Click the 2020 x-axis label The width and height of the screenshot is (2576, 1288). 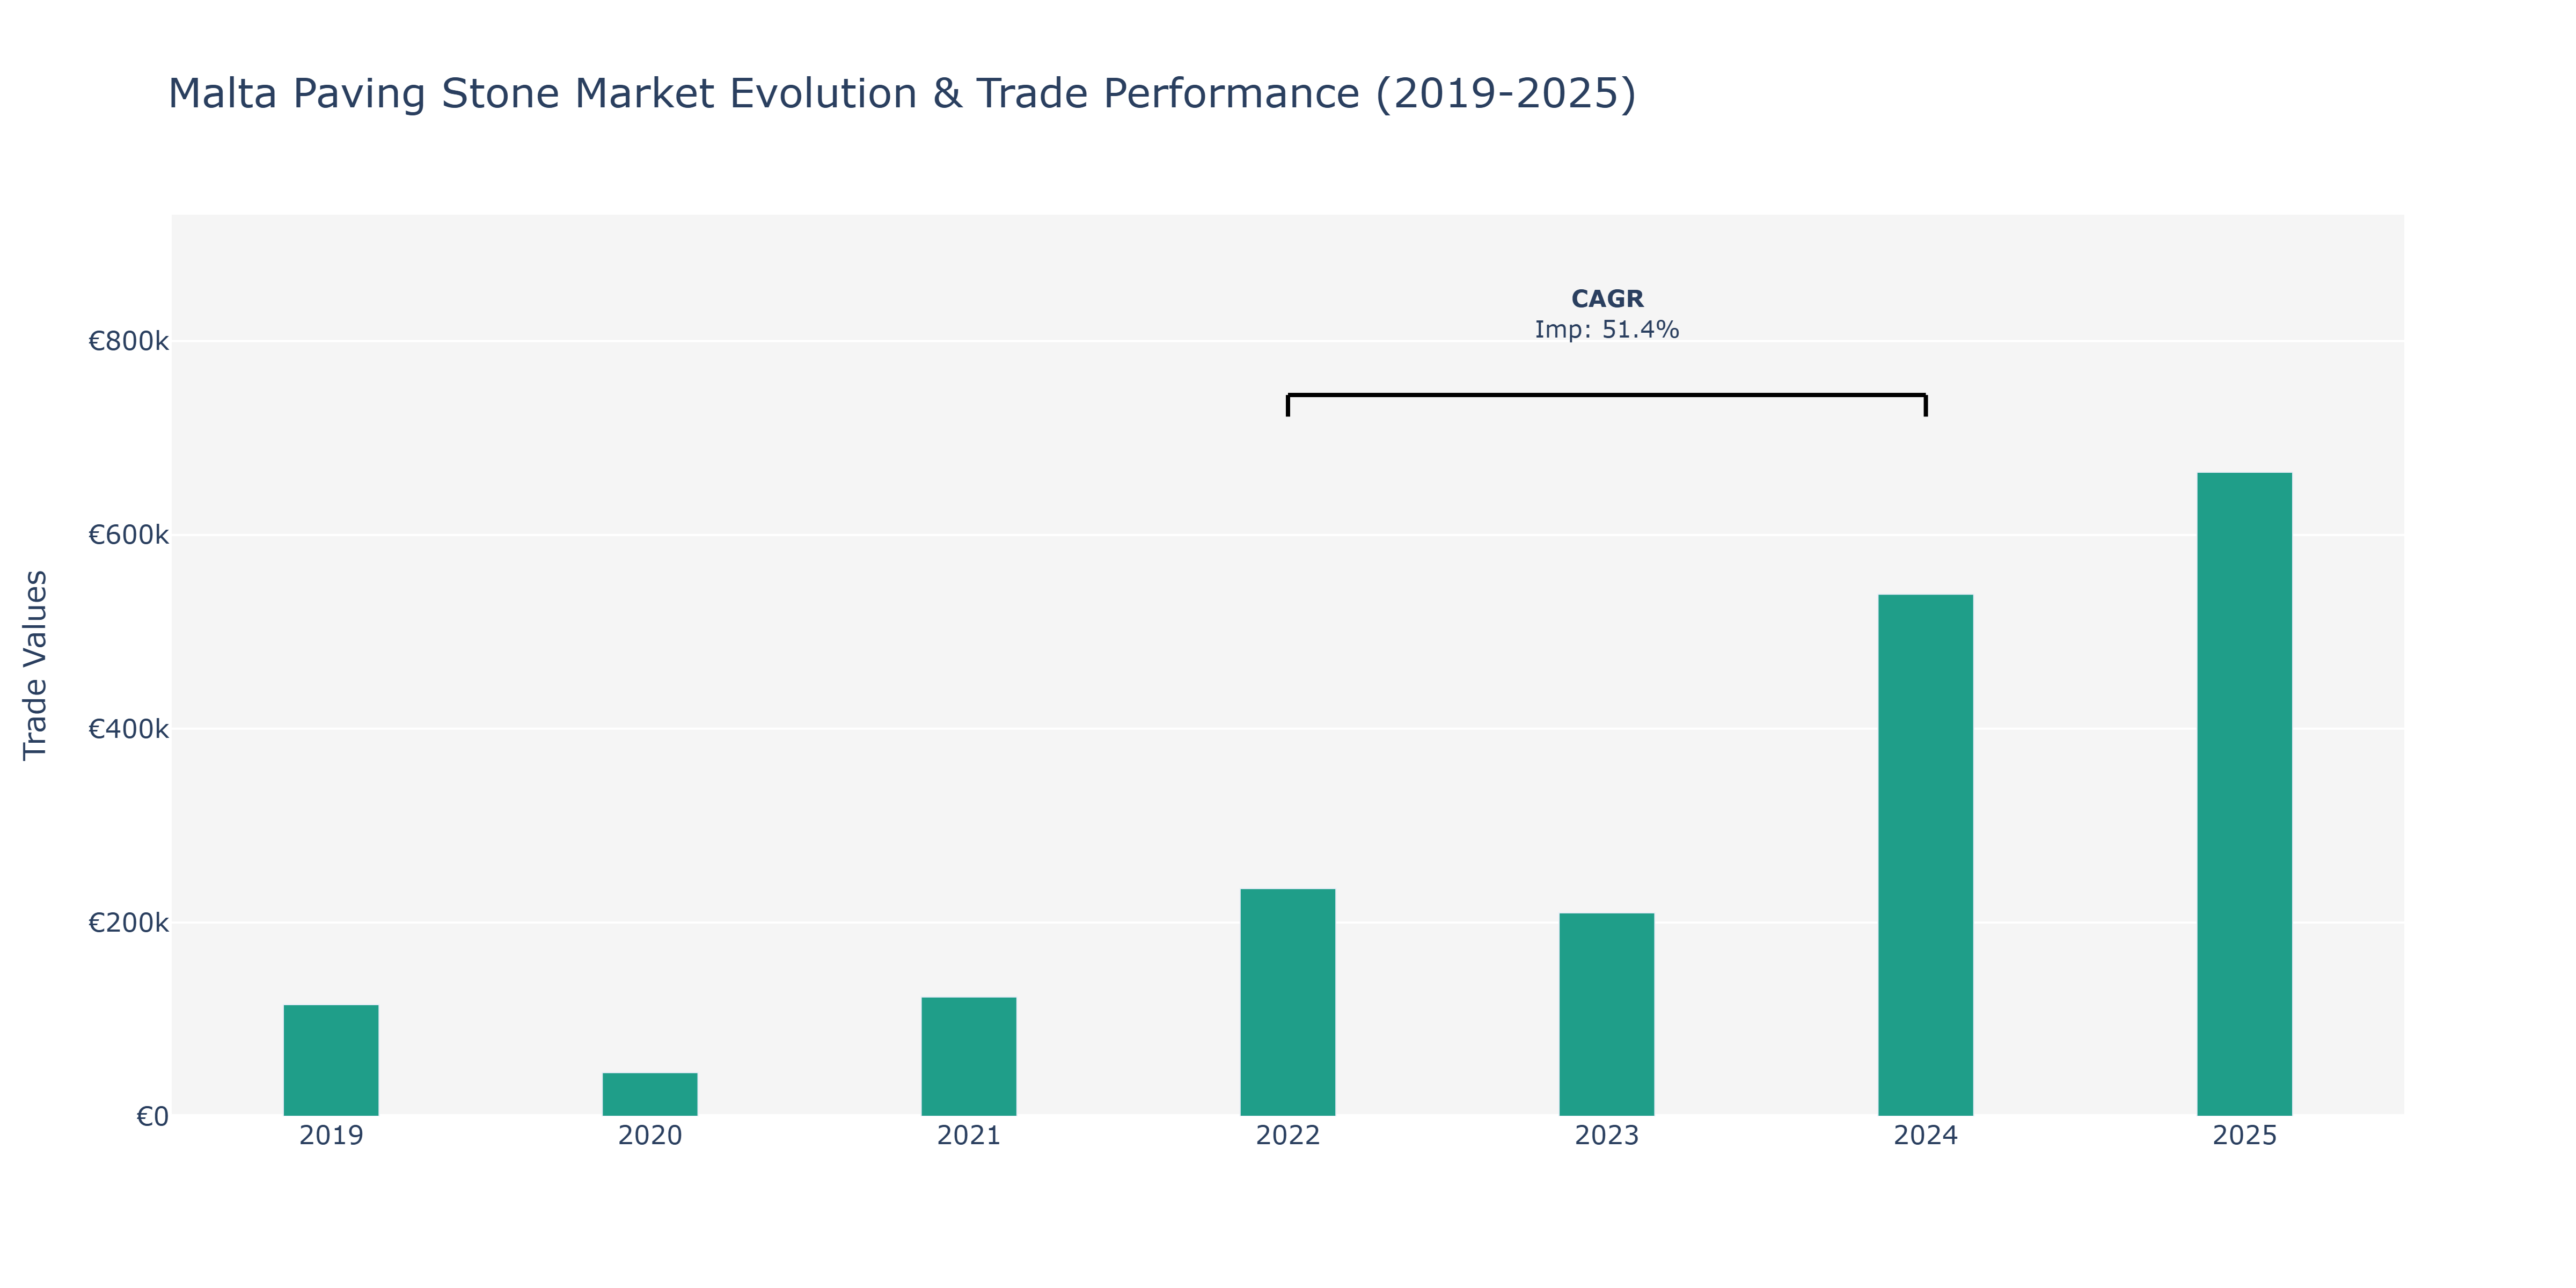pos(650,1136)
